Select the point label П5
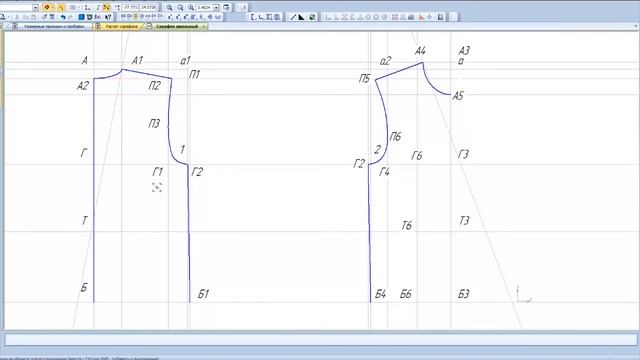Viewport: 640px width, 360px height. point(364,78)
